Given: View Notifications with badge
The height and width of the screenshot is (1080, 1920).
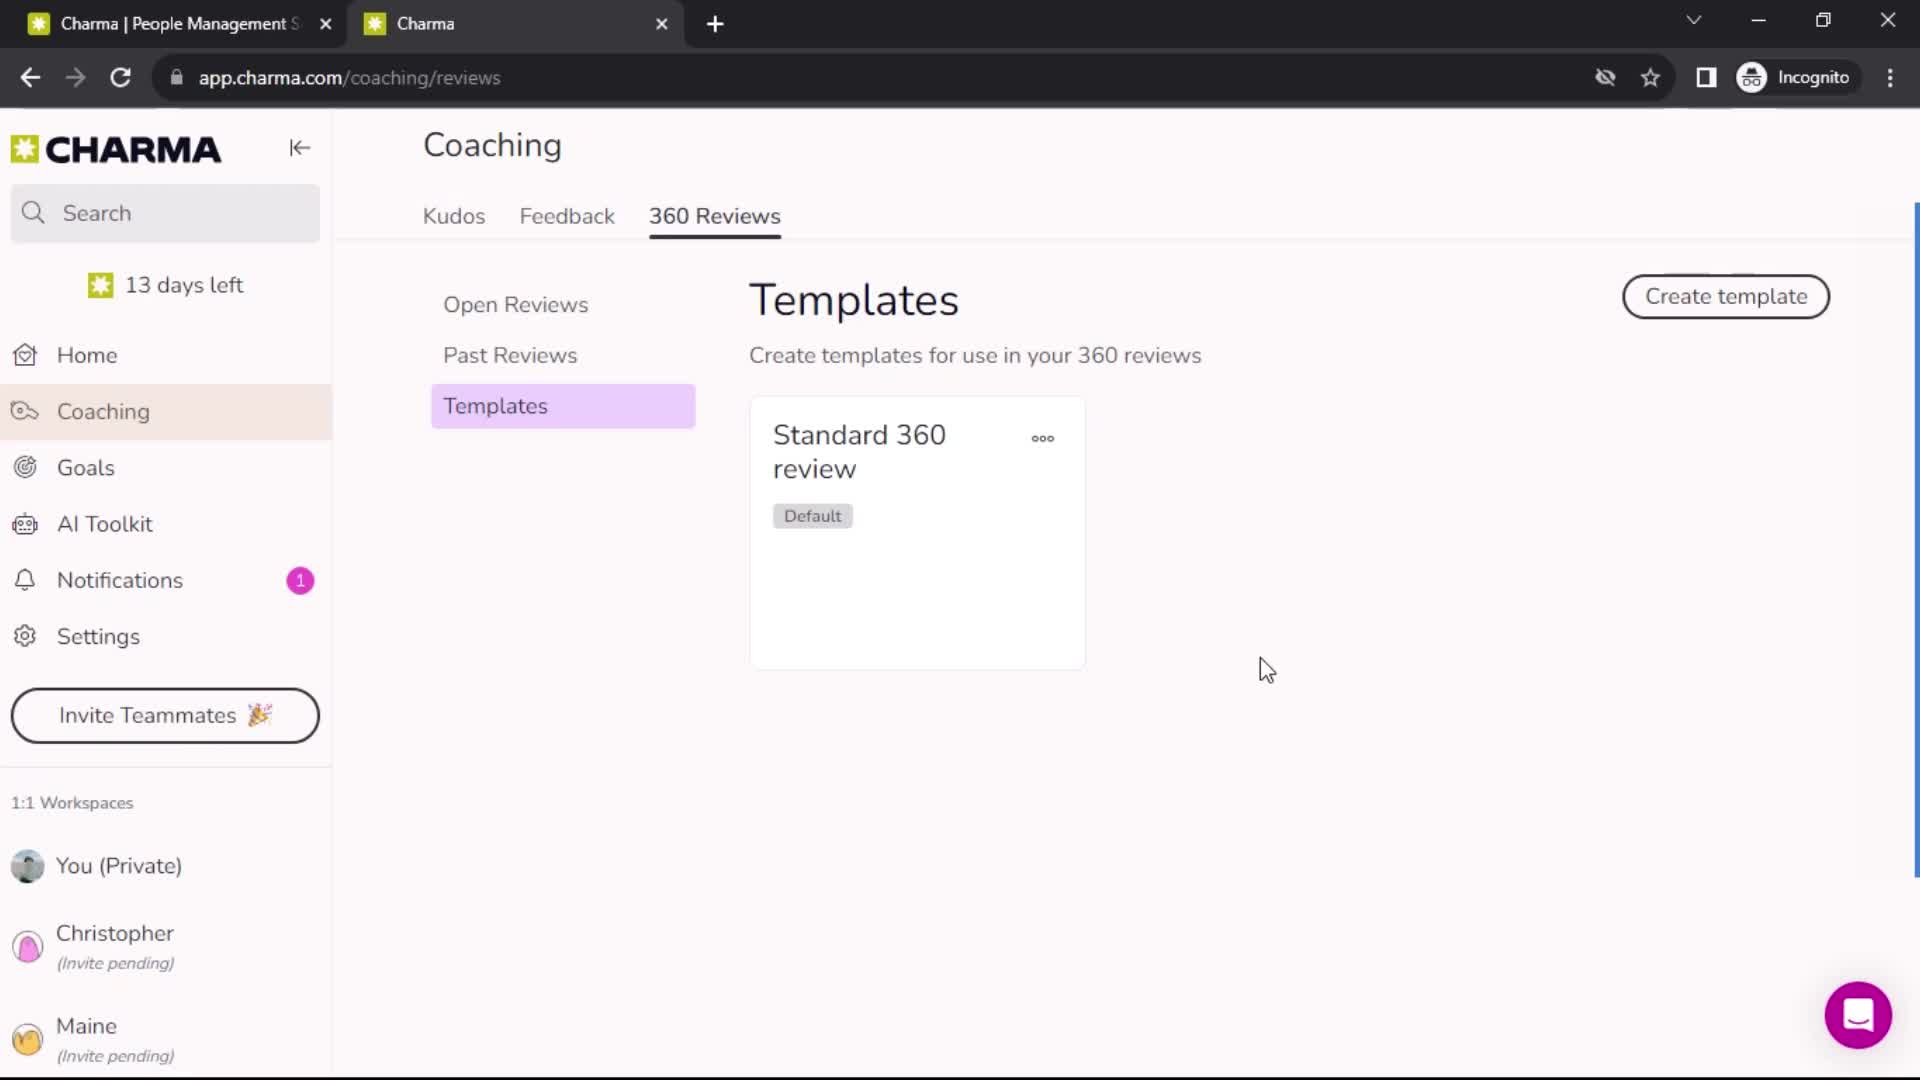Looking at the screenshot, I should (164, 580).
